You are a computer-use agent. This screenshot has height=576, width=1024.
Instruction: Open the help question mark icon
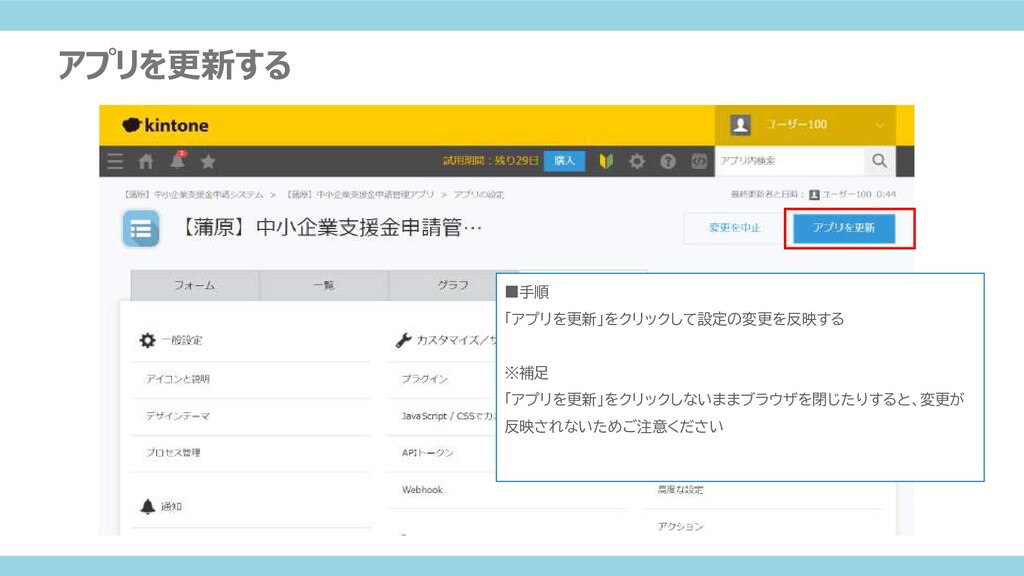[667, 161]
